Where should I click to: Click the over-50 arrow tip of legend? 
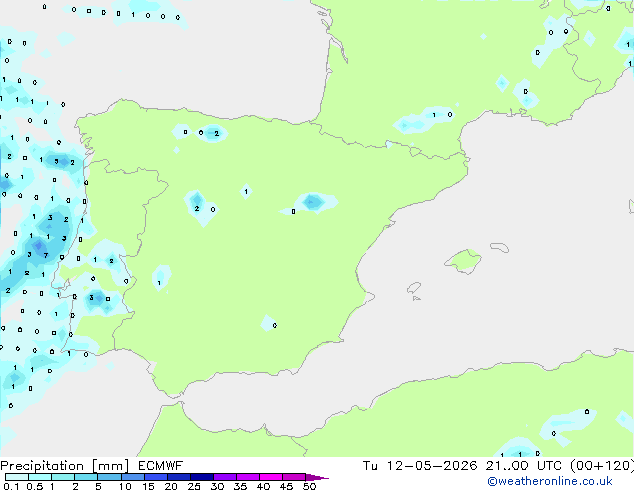tap(317, 477)
